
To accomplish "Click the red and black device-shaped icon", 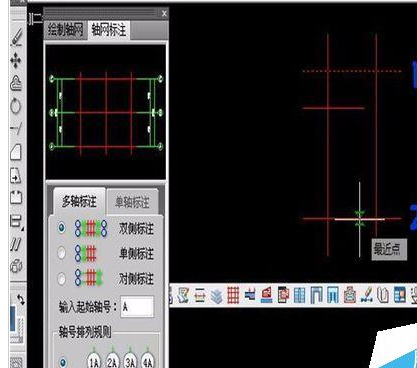I will pos(283,295).
